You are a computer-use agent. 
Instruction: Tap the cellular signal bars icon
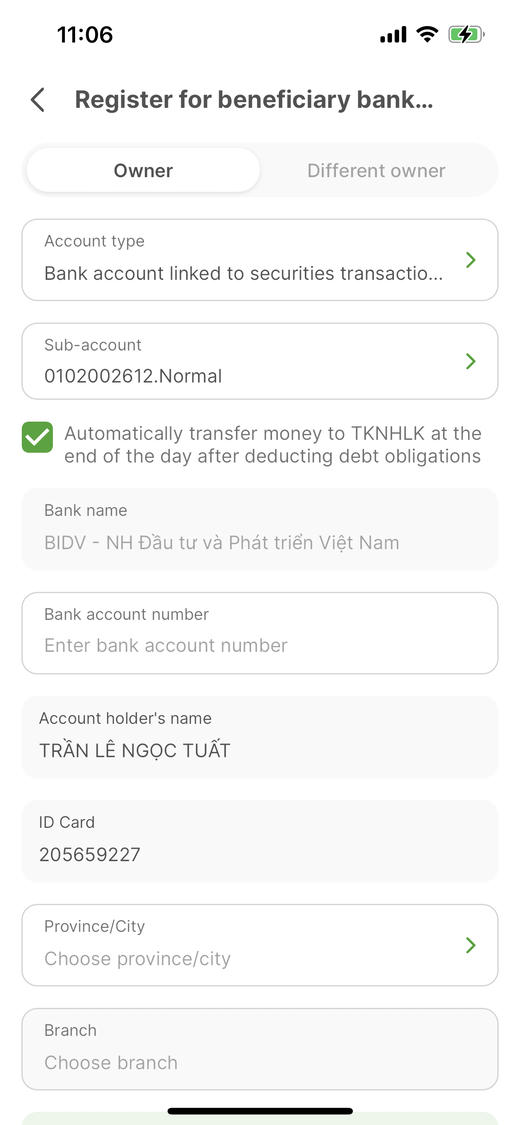(393, 34)
